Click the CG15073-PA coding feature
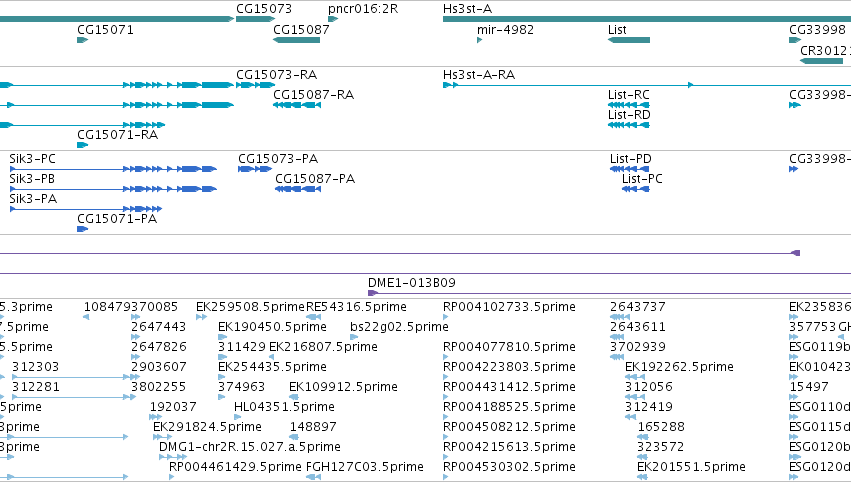The height and width of the screenshot is (482, 851). [255, 169]
